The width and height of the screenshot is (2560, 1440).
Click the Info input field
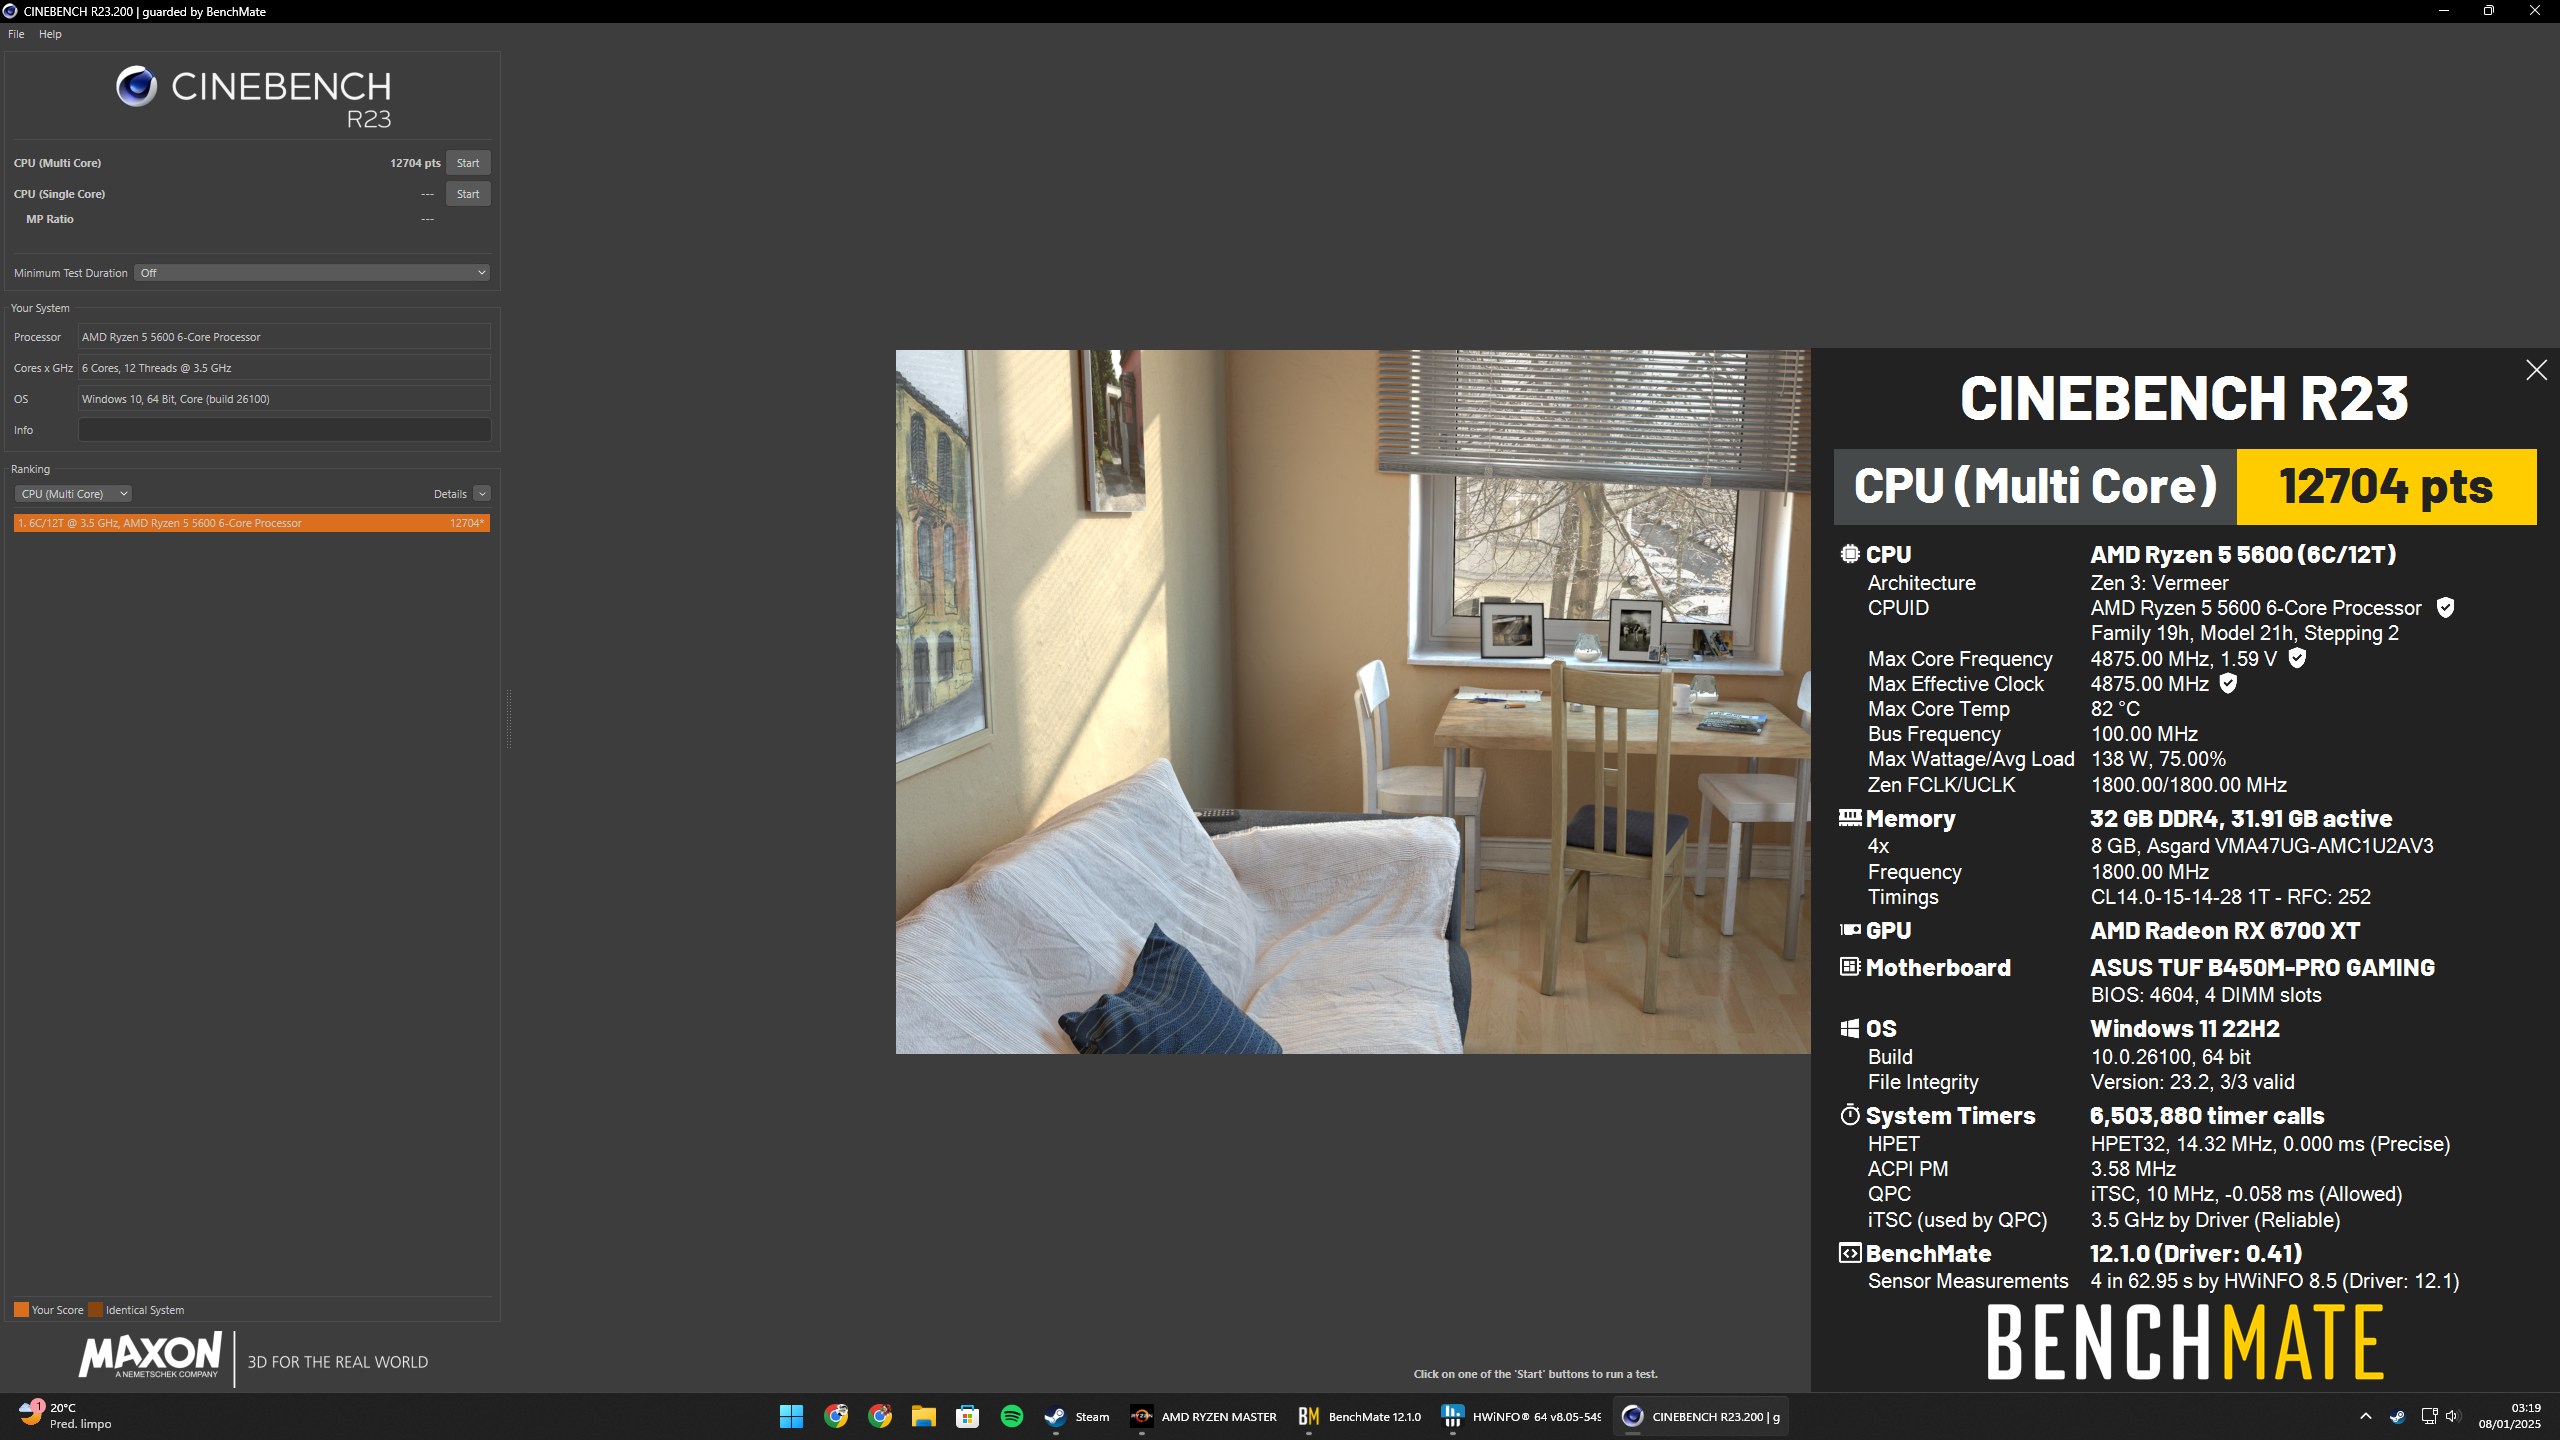pos(284,430)
